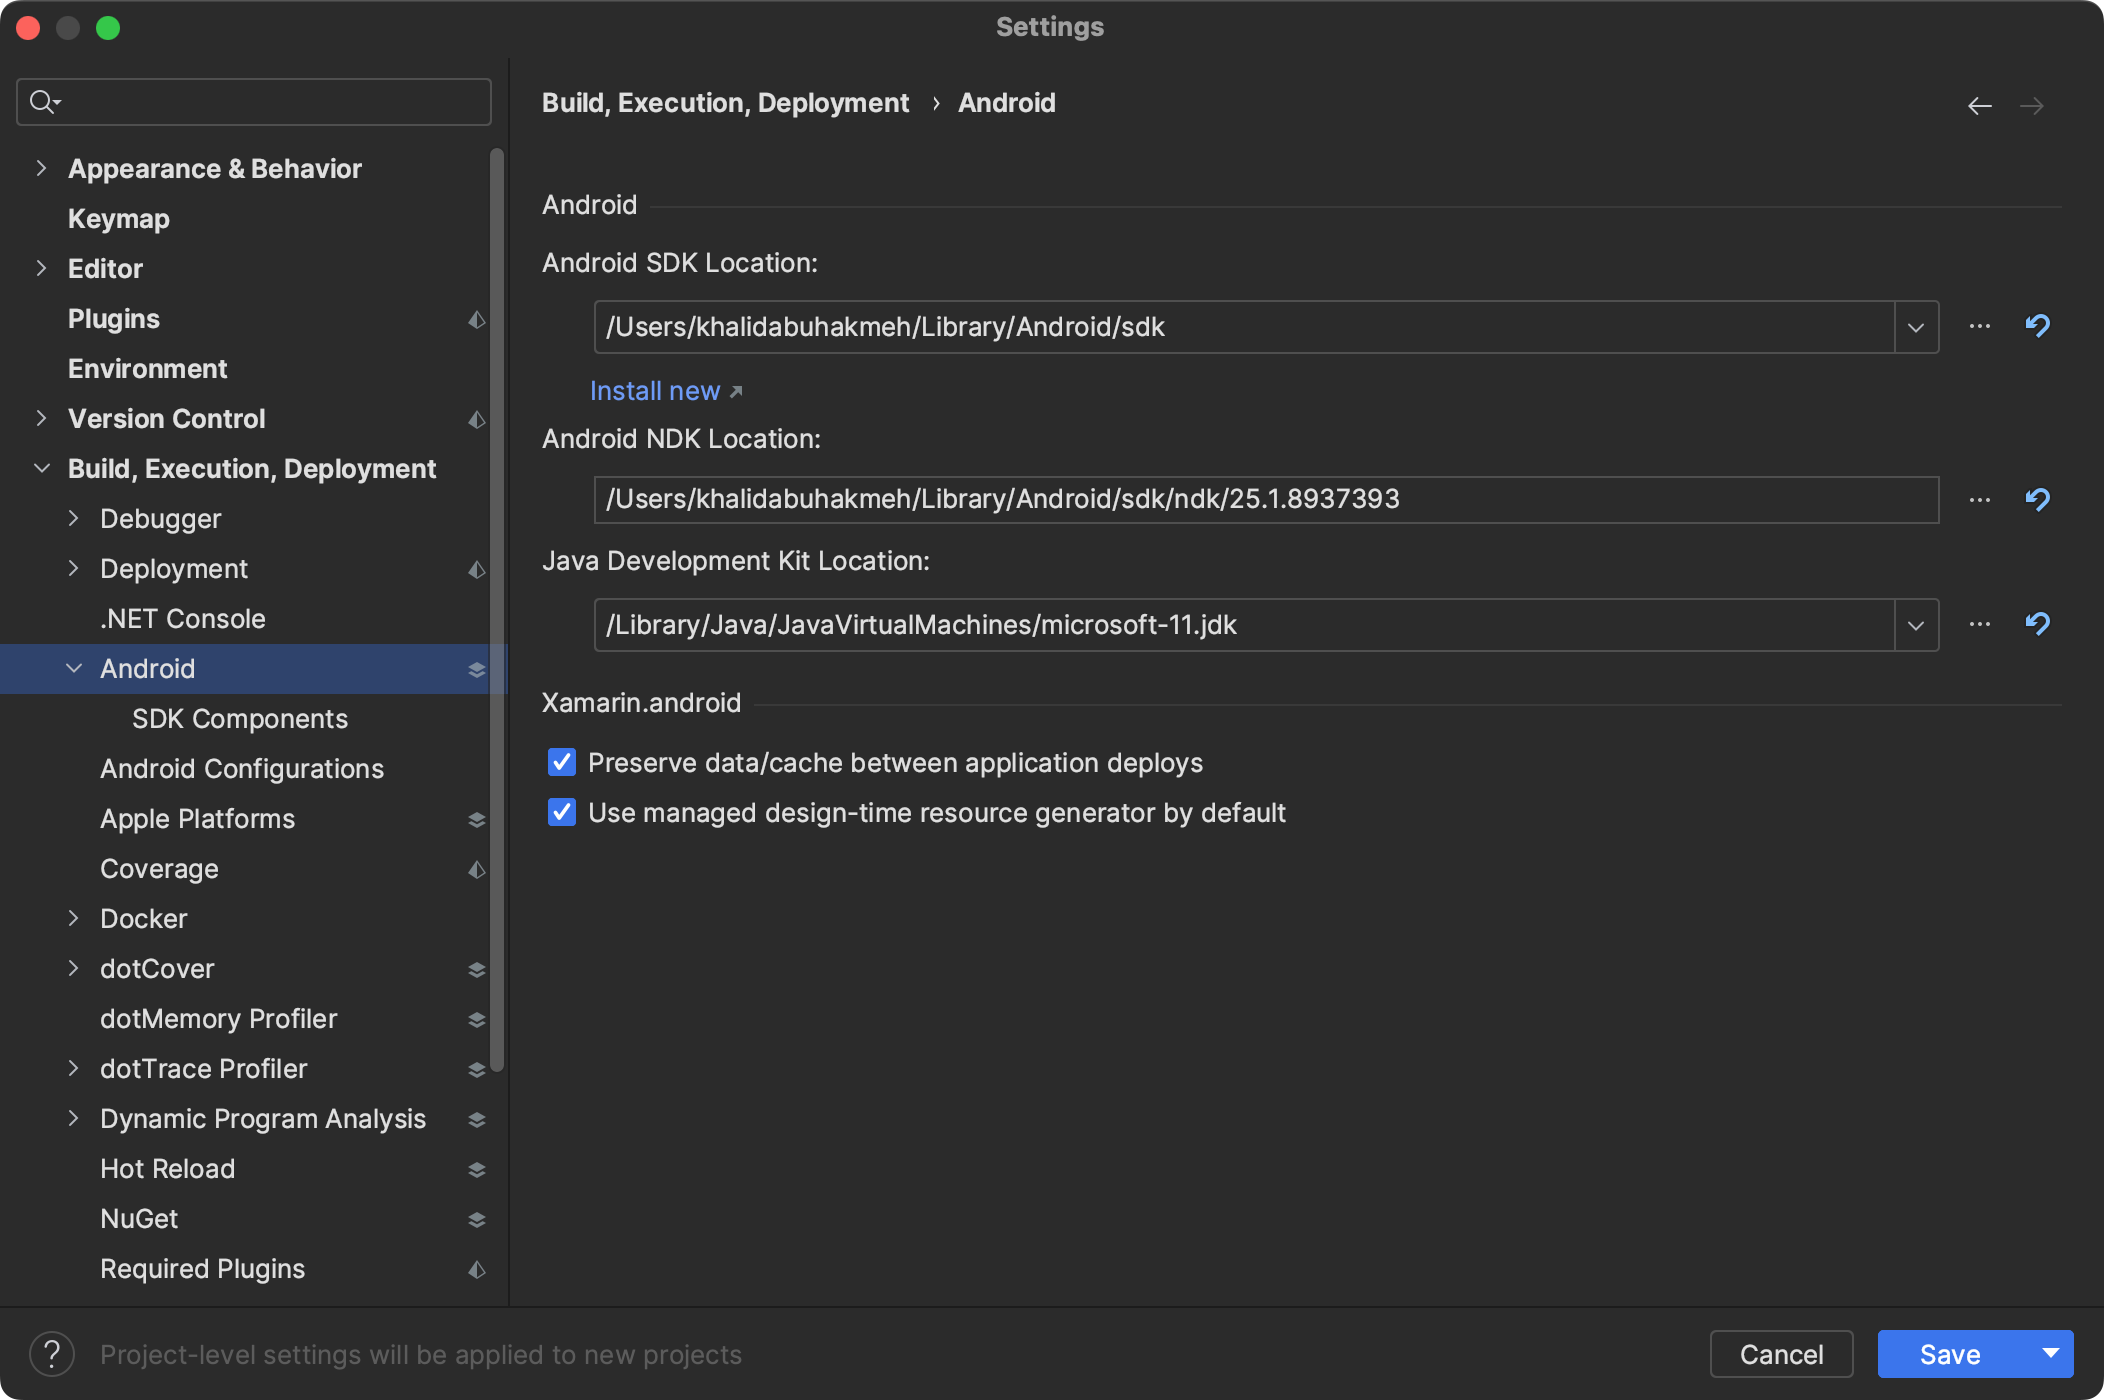The image size is (2104, 1400).
Task: Click the layer icon beside Plugins
Action: (477, 319)
